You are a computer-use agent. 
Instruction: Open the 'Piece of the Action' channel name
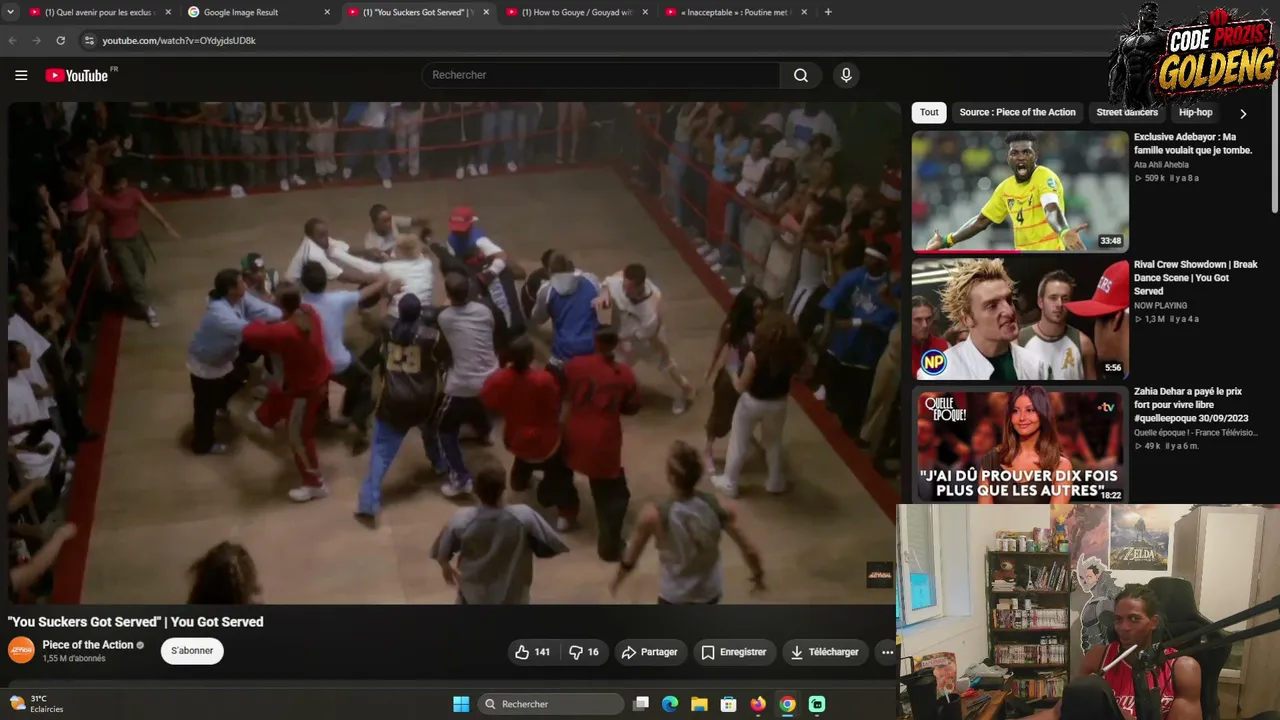pyautogui.click(x=88, y=645)
